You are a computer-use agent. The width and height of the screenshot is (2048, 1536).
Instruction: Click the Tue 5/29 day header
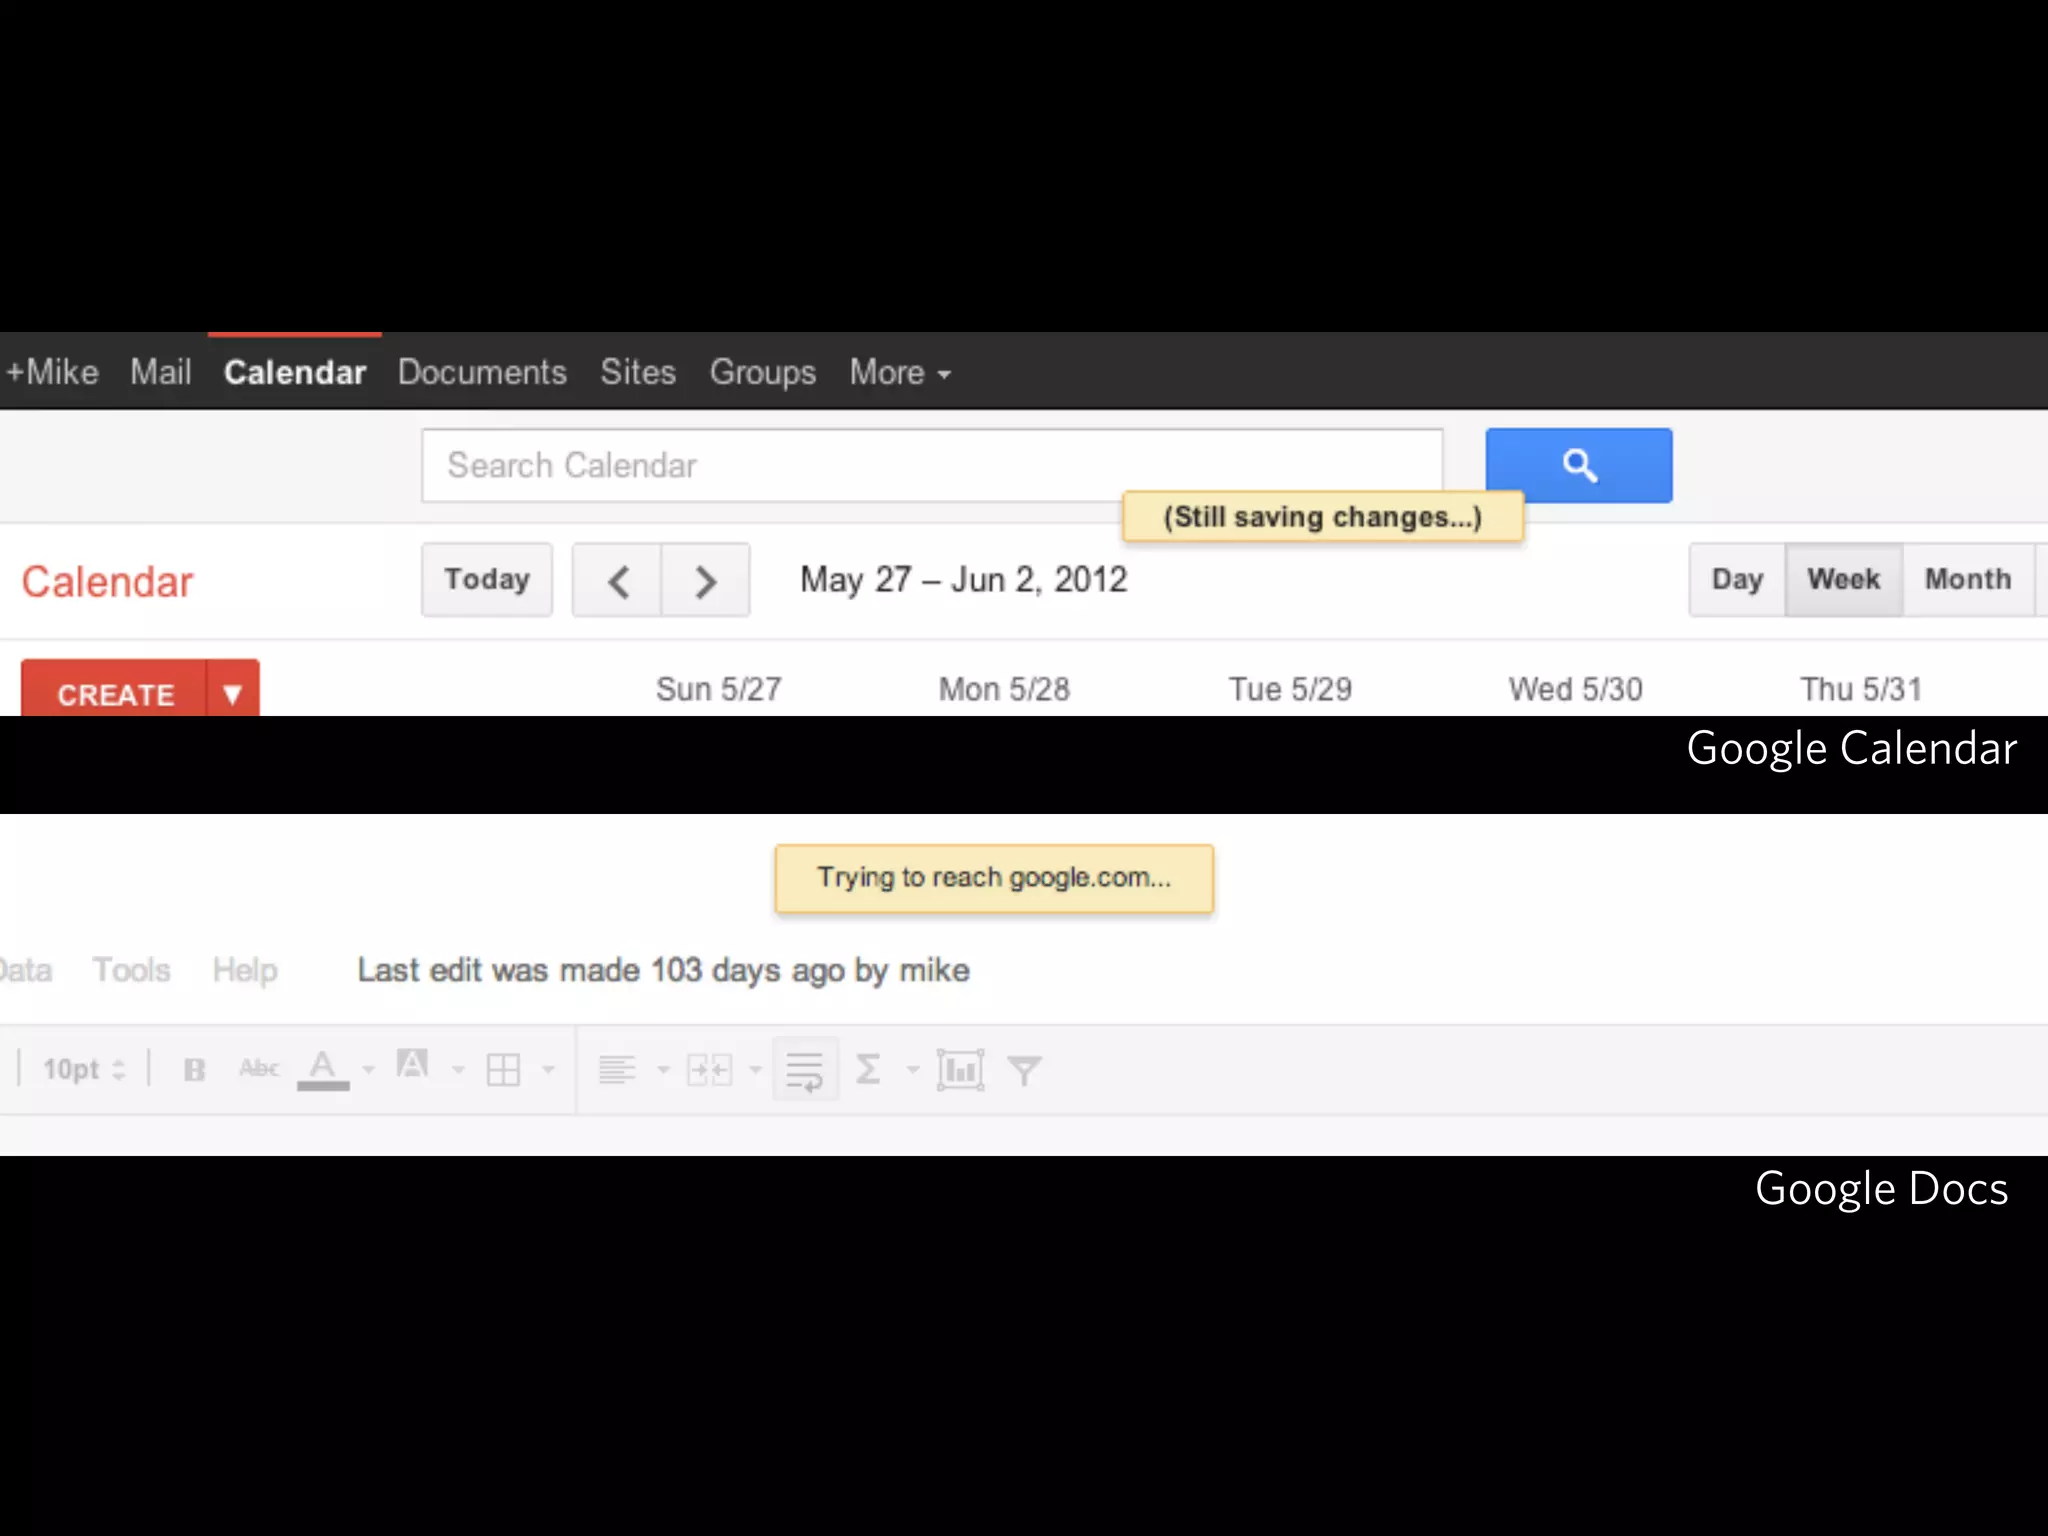click(x=1290, y=689)
